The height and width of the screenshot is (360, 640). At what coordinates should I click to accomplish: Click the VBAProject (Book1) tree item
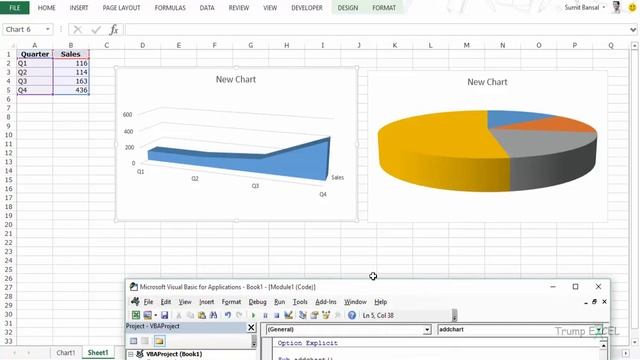pyautogui.click(x=174, y=354)
